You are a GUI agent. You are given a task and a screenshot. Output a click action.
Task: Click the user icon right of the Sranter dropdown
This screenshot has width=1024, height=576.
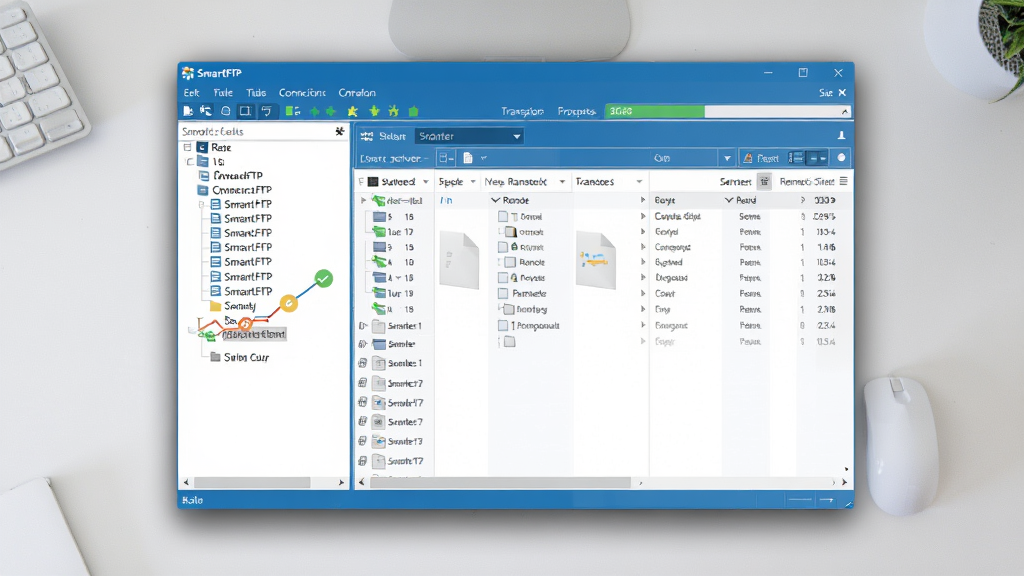point(841,136)
